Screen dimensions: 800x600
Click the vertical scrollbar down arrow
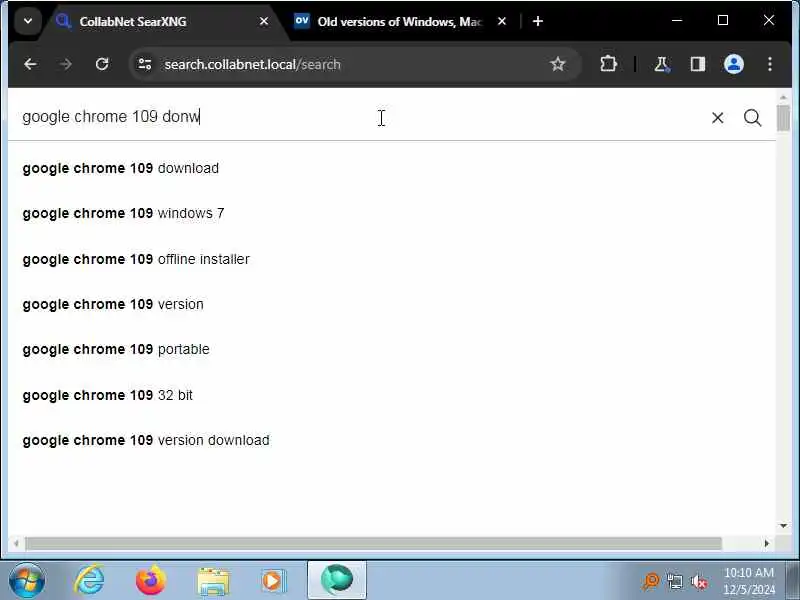[x=784, y=526]
